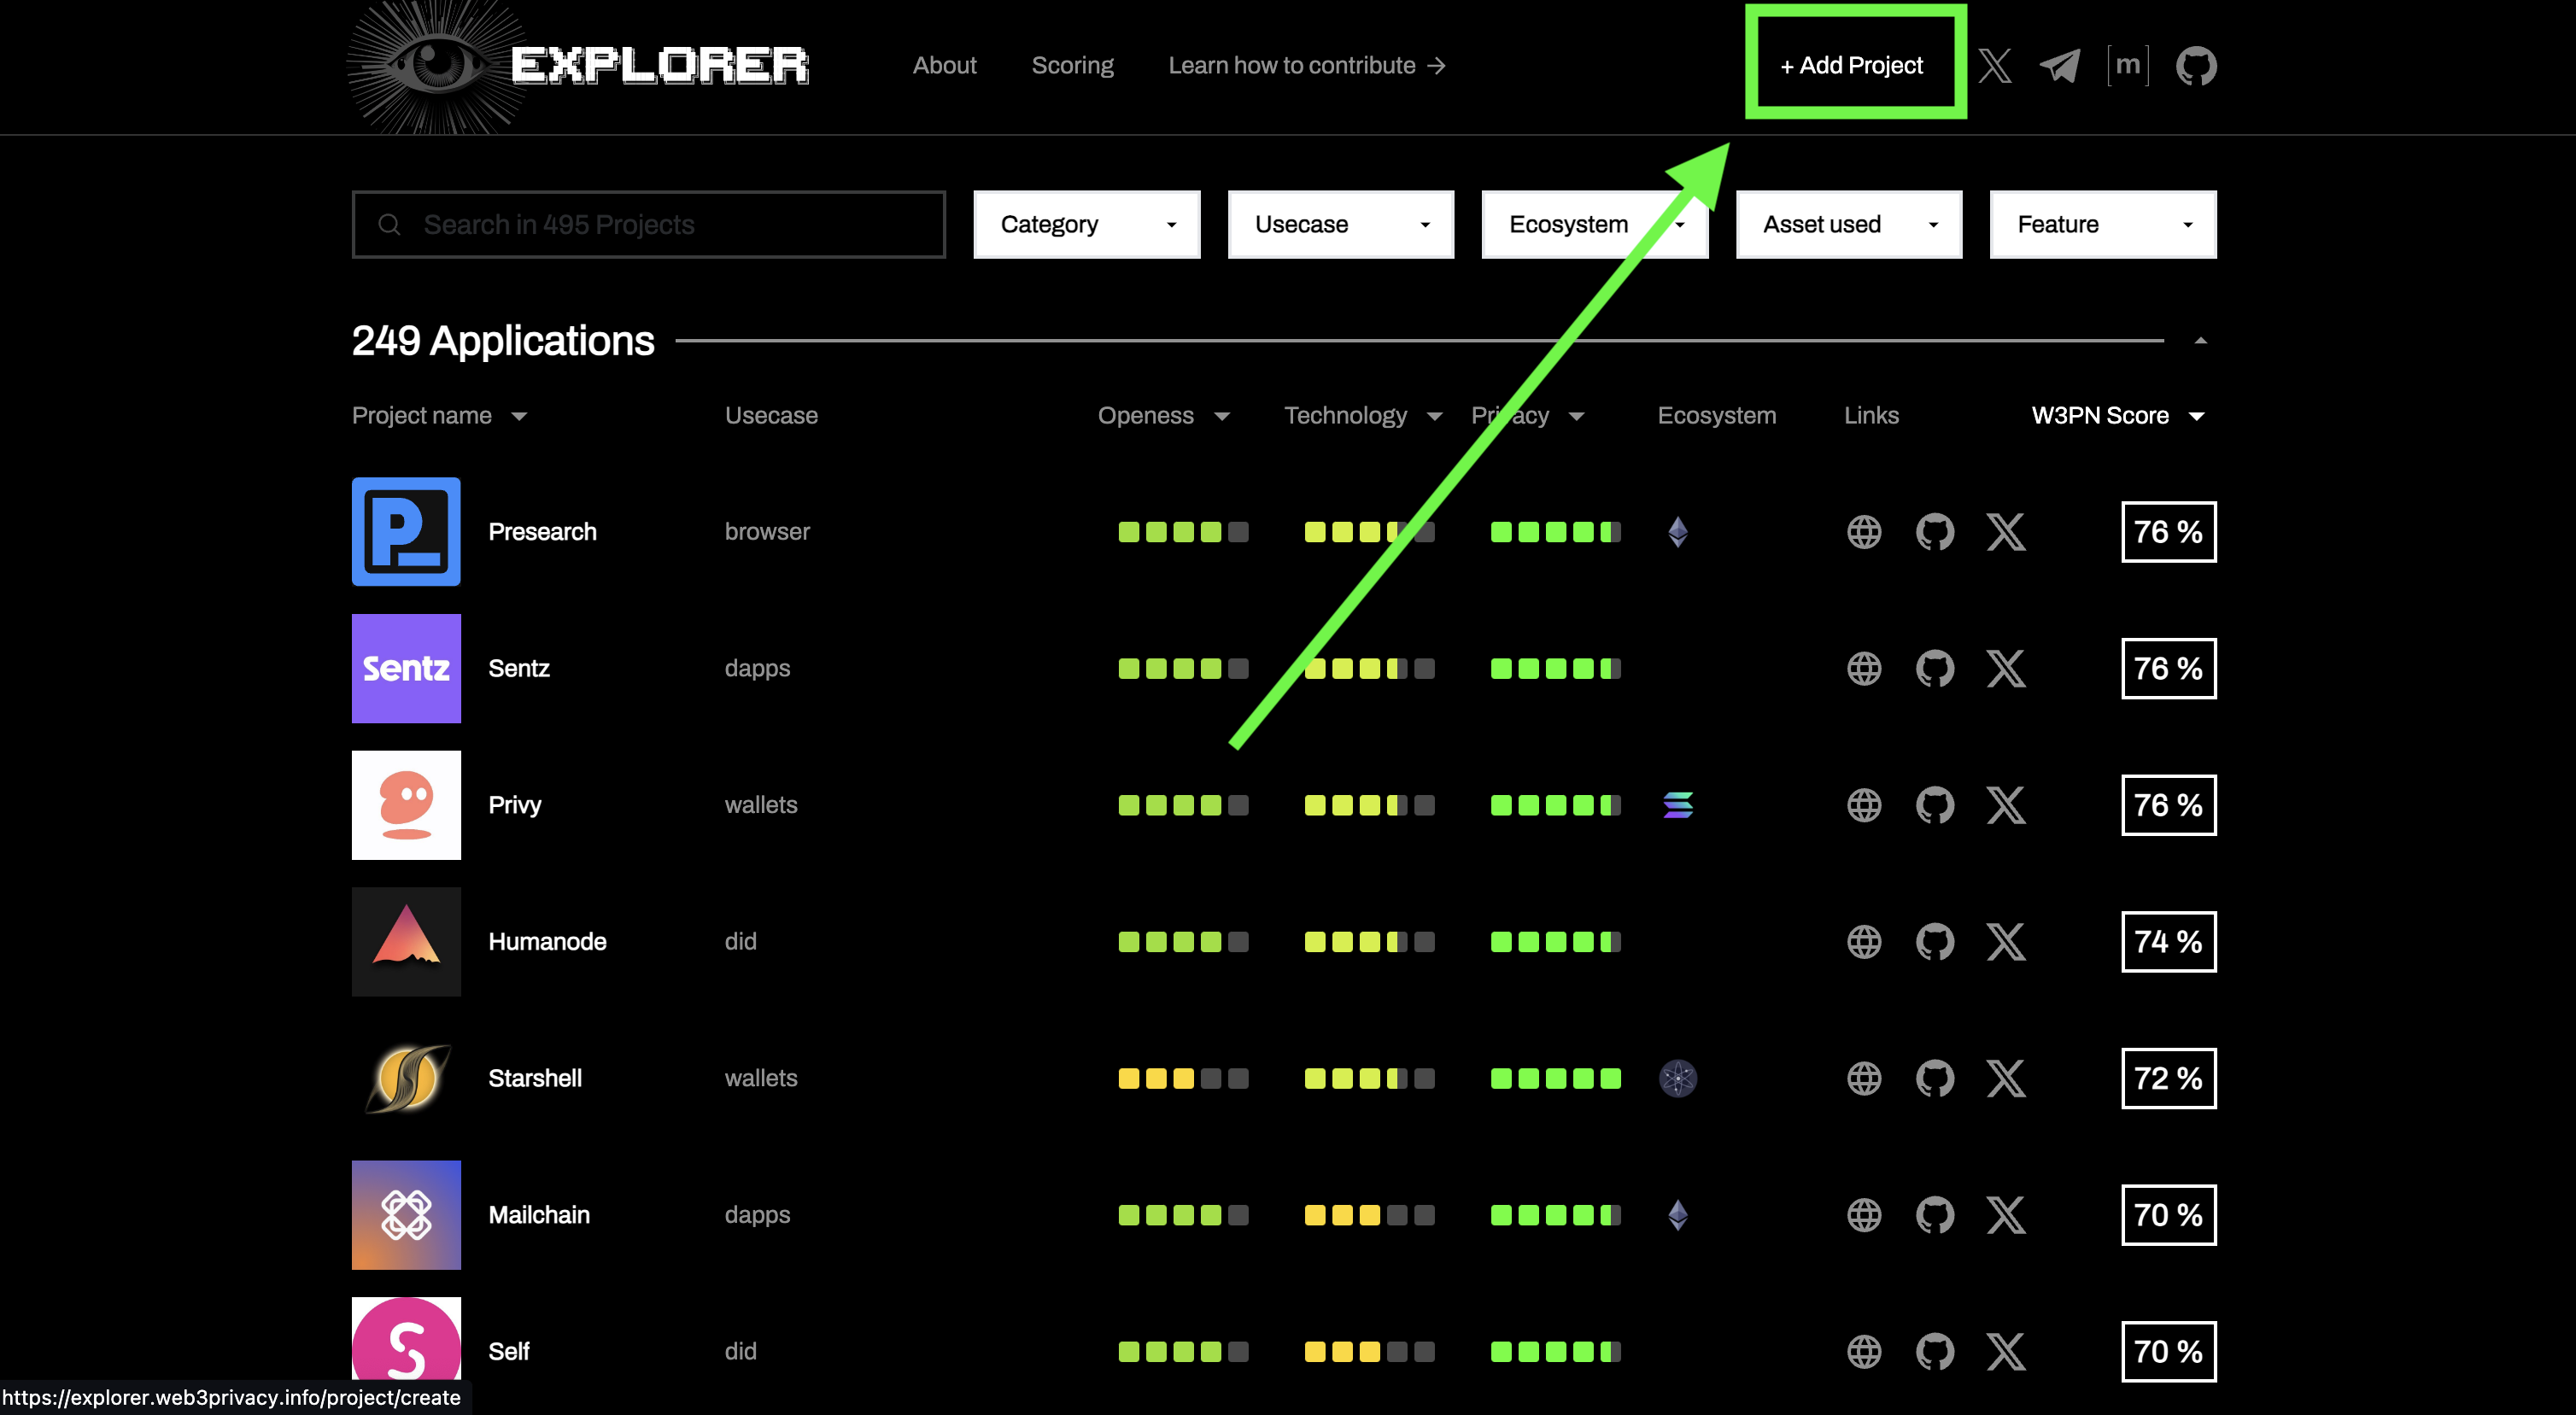
Task: Click Presearch Ethereum ecosystem icon
Action: (x=1678, y=532)
